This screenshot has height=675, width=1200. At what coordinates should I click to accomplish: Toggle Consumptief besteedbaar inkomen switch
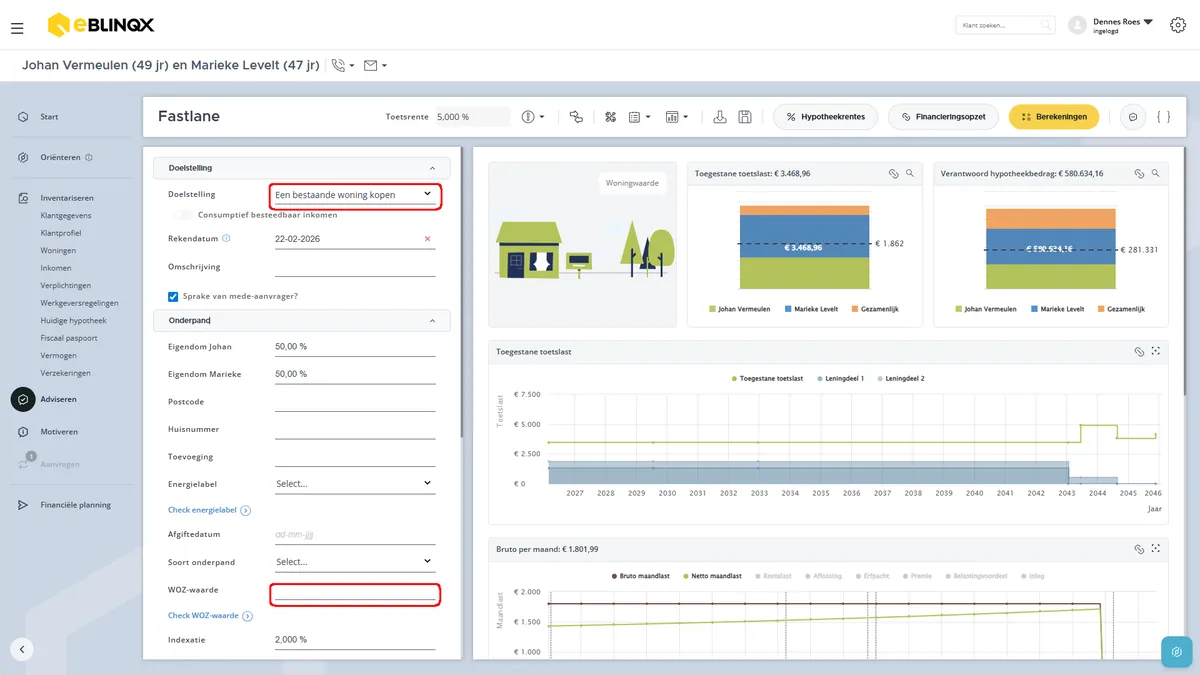click(x=182, y=214)
